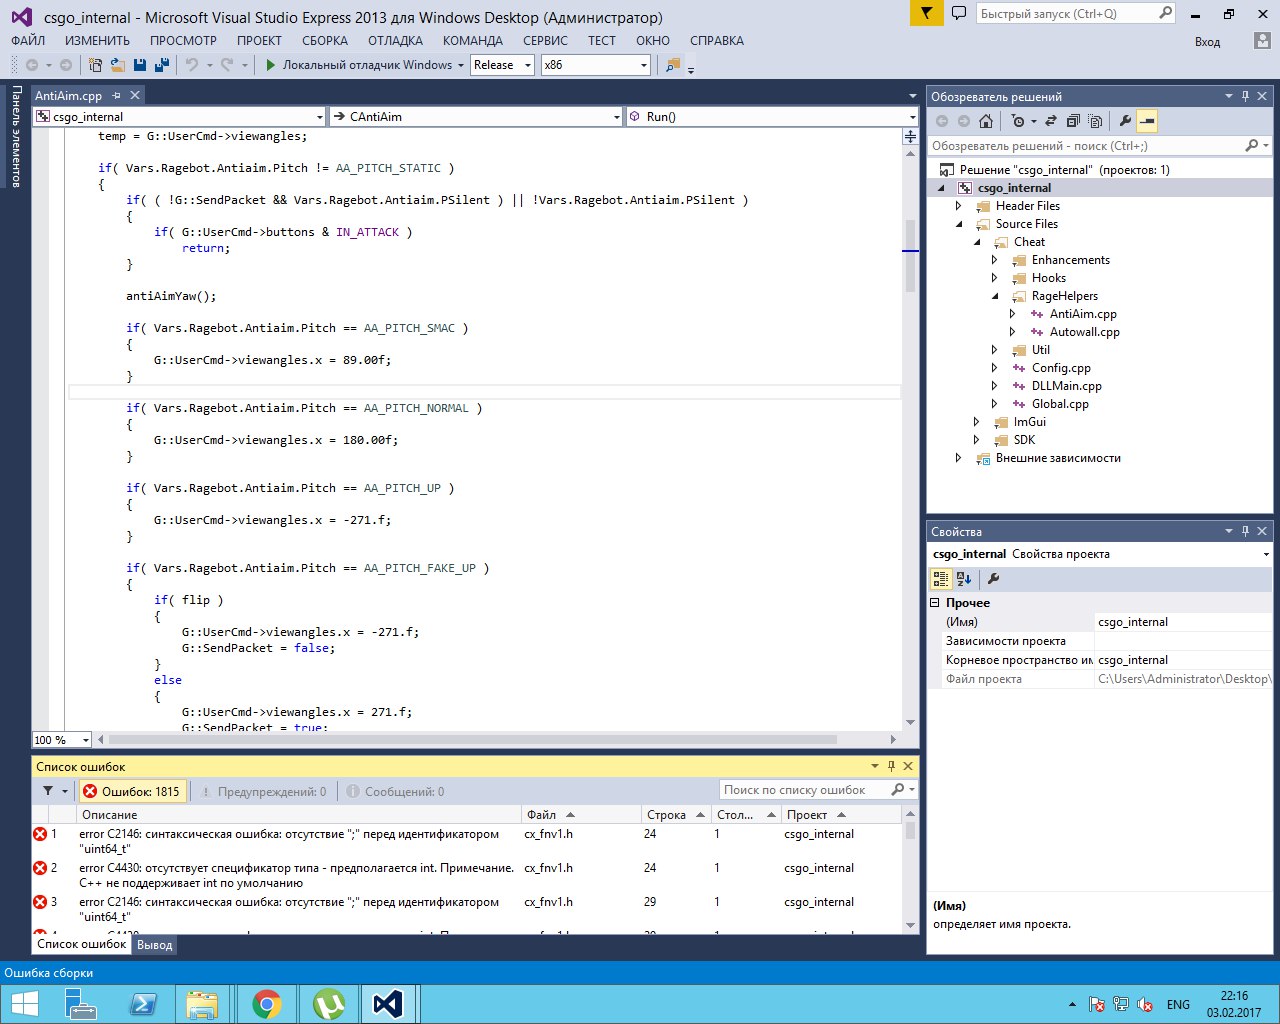Expand the Hooks folder
The width and height of the screenshot is (1280, 1024).
pos(995,278)
